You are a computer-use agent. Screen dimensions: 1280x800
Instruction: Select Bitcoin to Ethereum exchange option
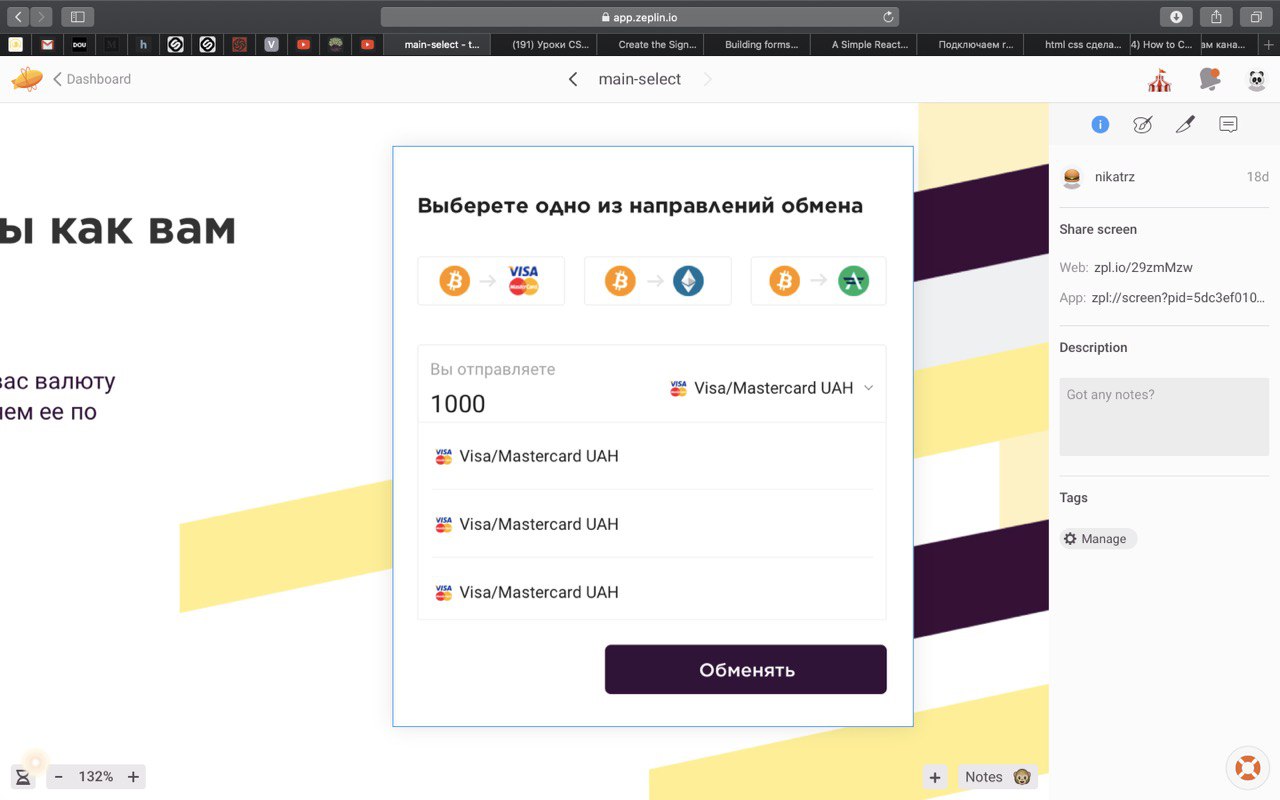pos(657,281)
